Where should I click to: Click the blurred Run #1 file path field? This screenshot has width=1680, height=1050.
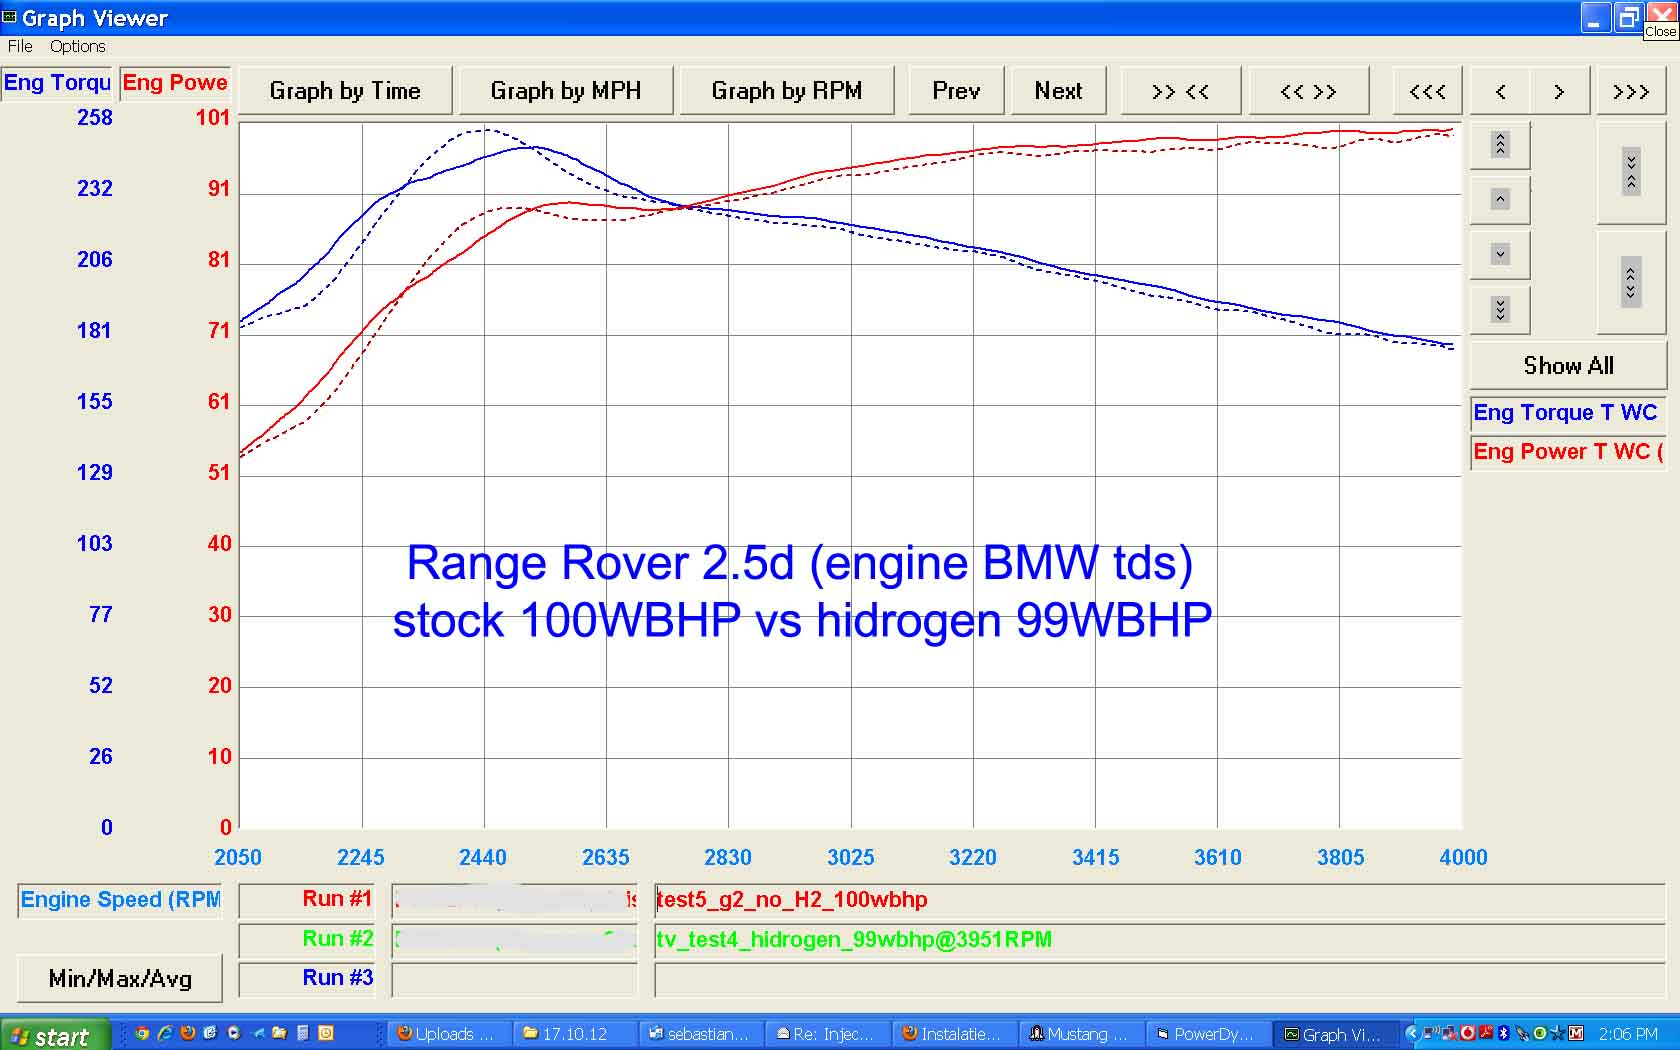point(515,900)
